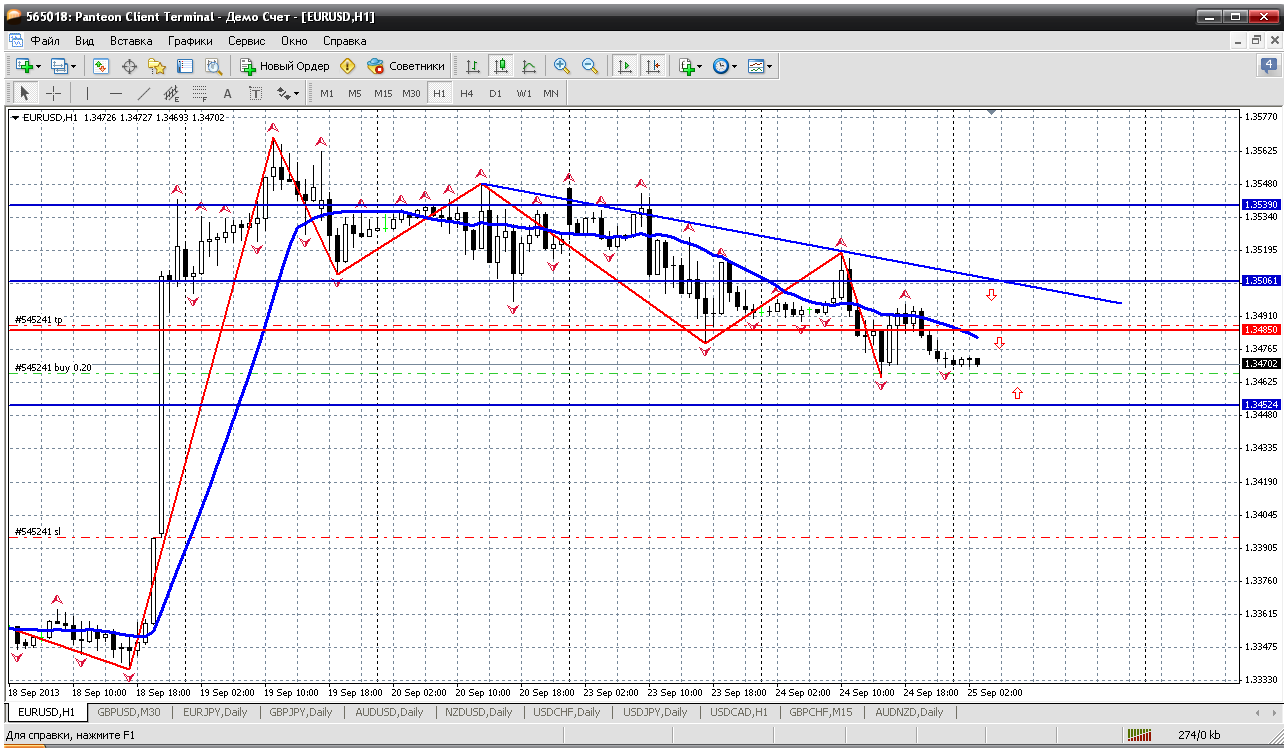This screenshot has height=748, width=1288.
Task: Switch to the GBPUSD,M30 chart tab
Action: (128, 712)
